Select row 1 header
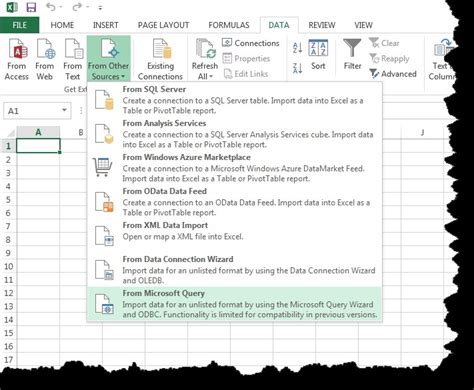The width and height of the screenshot is (474, 390). pyautogui.click(x=8, y=146)
